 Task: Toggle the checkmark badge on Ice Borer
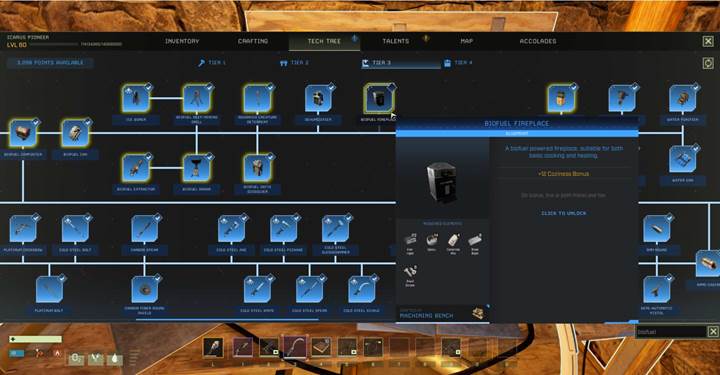(x=148, y=87)
